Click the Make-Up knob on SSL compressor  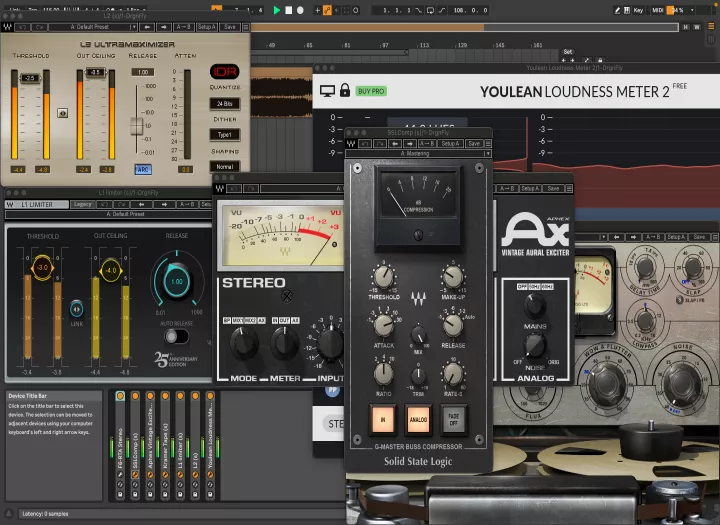point(453,277)
